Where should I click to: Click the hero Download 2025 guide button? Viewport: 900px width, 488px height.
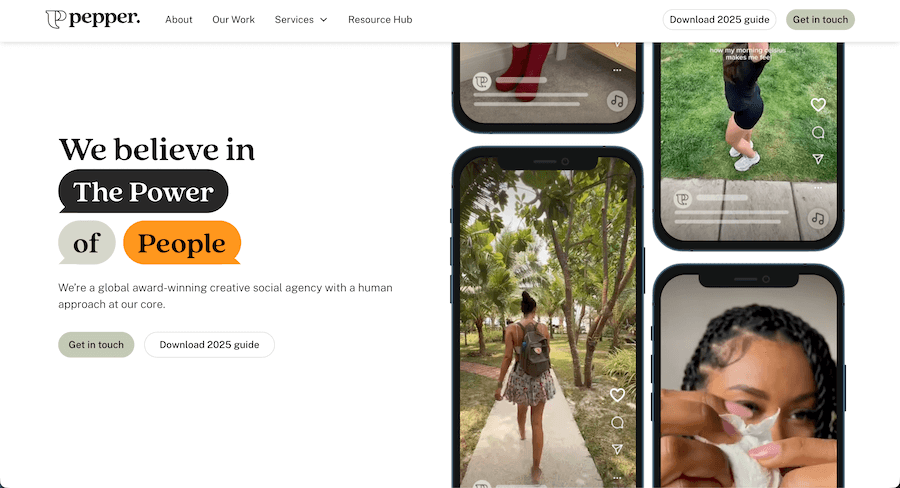pyautogui.click(x=210, y=344)
